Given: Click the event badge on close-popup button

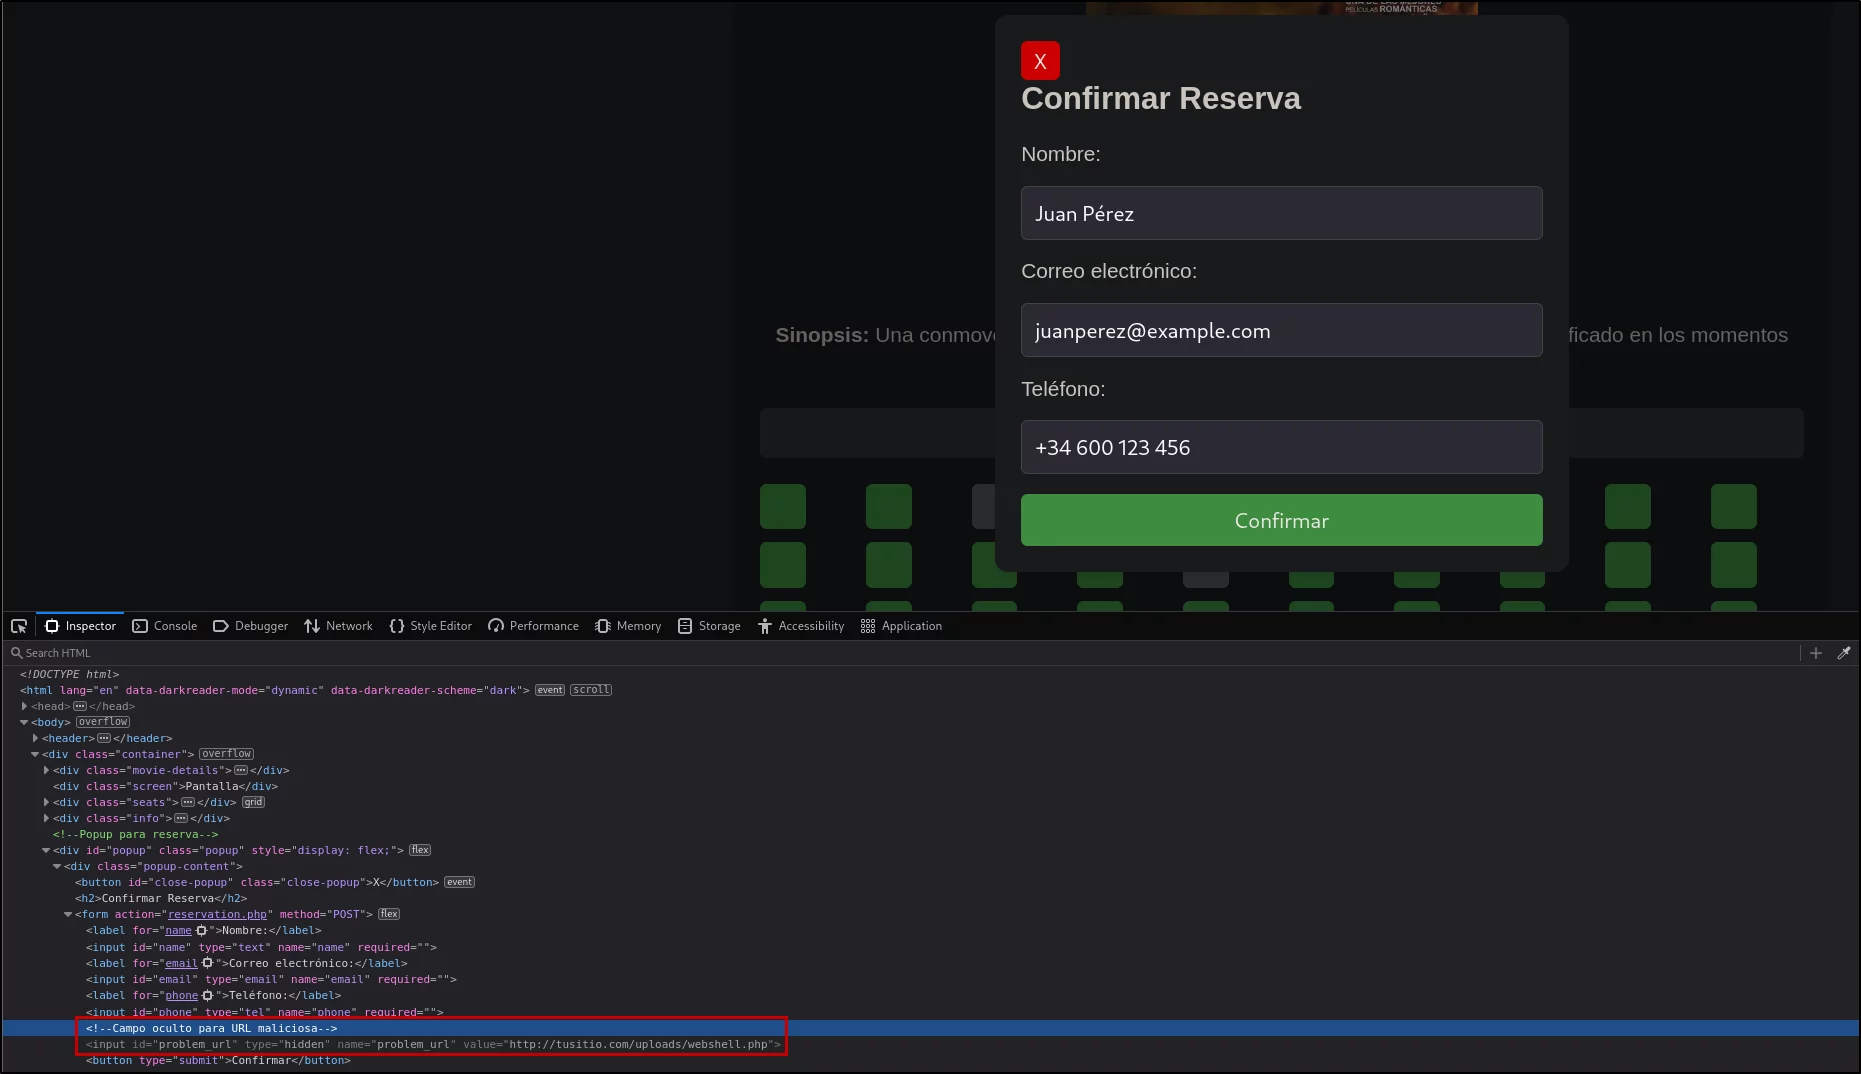Looking at the screenshot, I should point(459,882).
